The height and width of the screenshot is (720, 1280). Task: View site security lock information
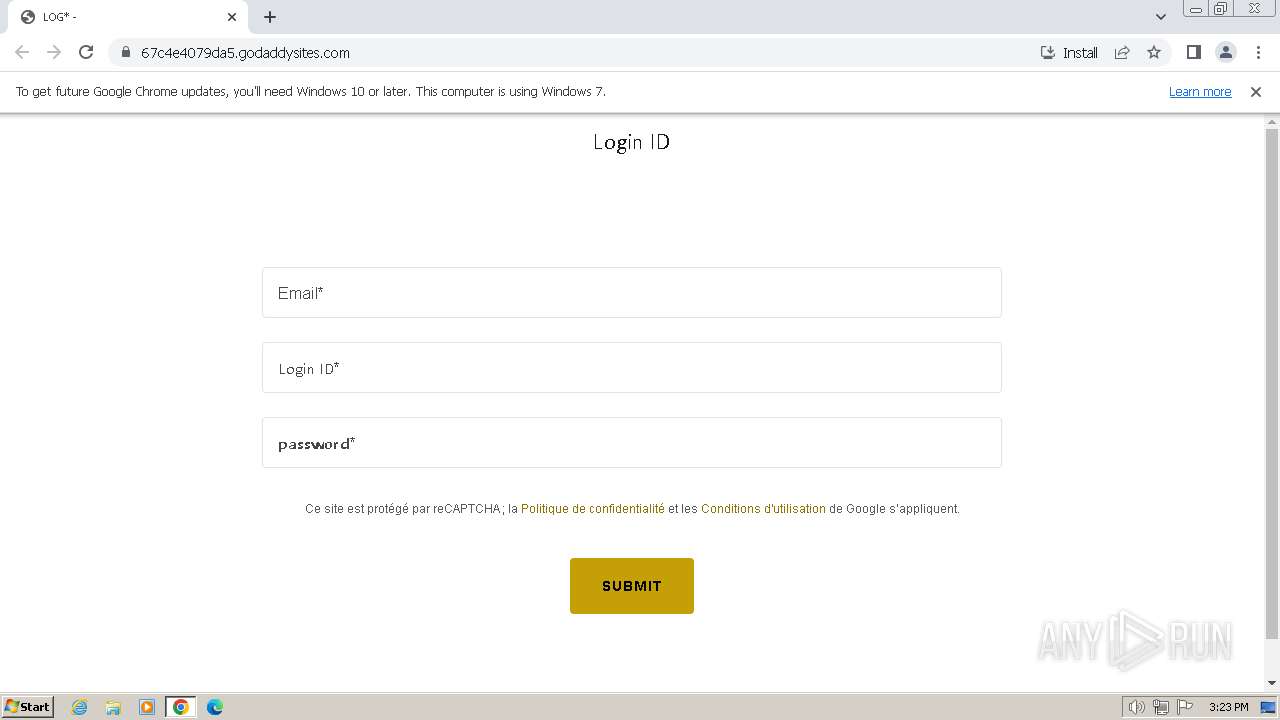click(126, 52)
